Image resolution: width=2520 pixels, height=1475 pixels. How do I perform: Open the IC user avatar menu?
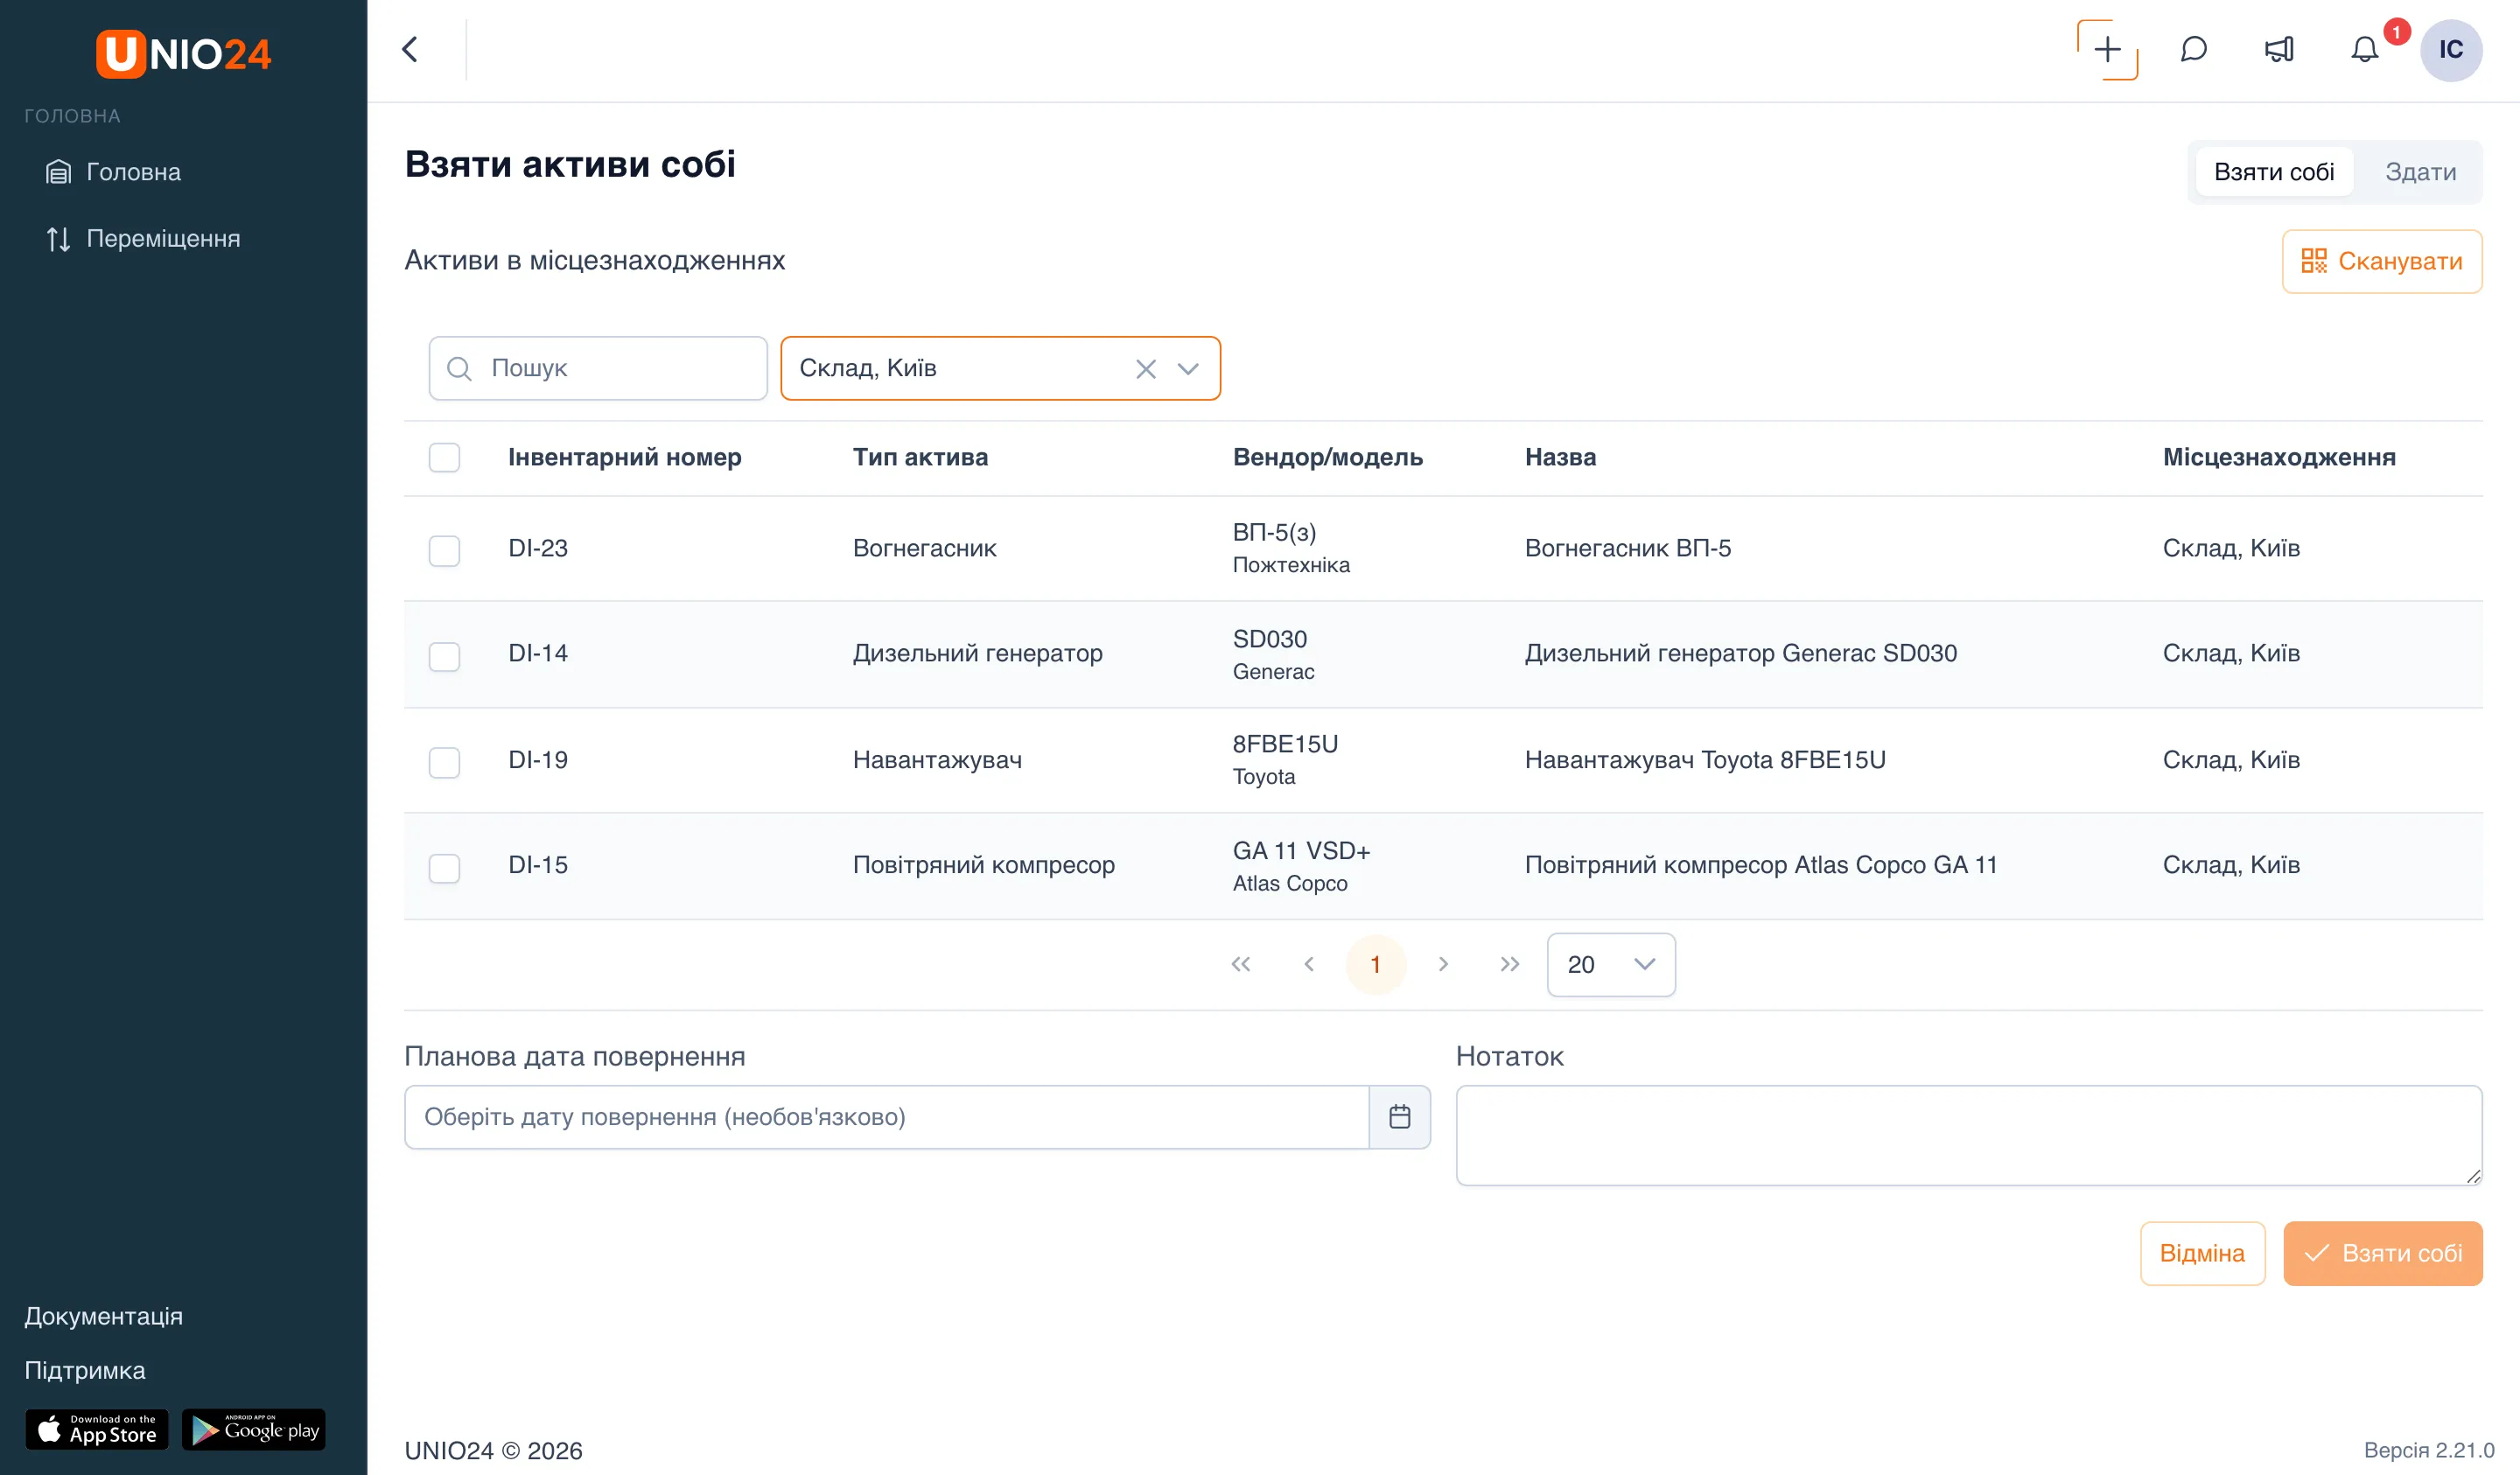(2450, 50)
